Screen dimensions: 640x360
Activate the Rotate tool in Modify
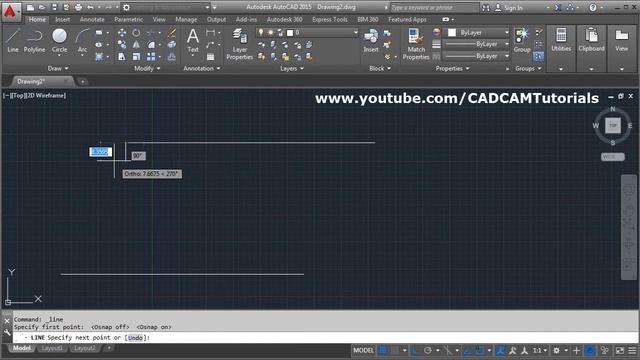pos(136,33)
